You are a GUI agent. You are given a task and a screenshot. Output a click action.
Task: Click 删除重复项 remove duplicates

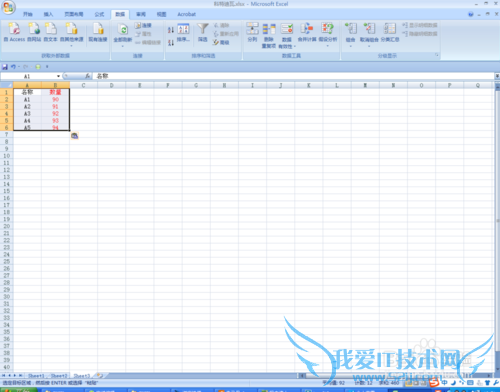pyautogui.click(x=269, y=36)
